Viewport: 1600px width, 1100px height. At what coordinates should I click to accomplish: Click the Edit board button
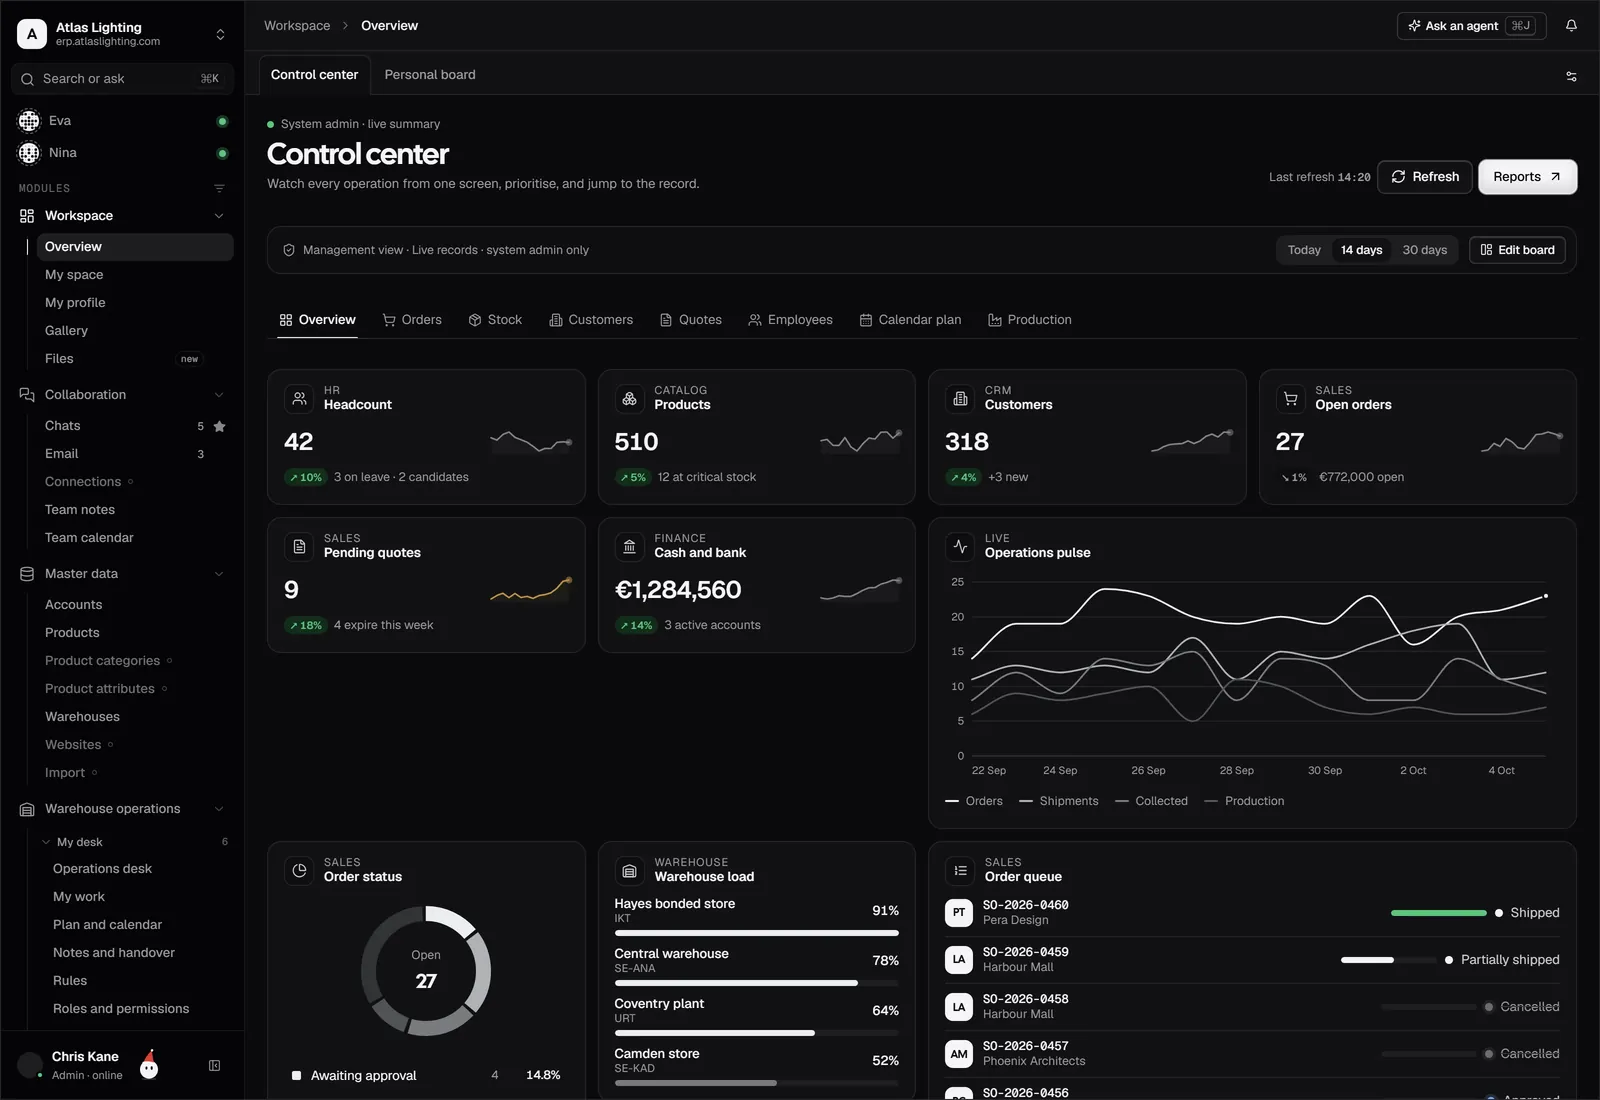(x=1517, y=250)
